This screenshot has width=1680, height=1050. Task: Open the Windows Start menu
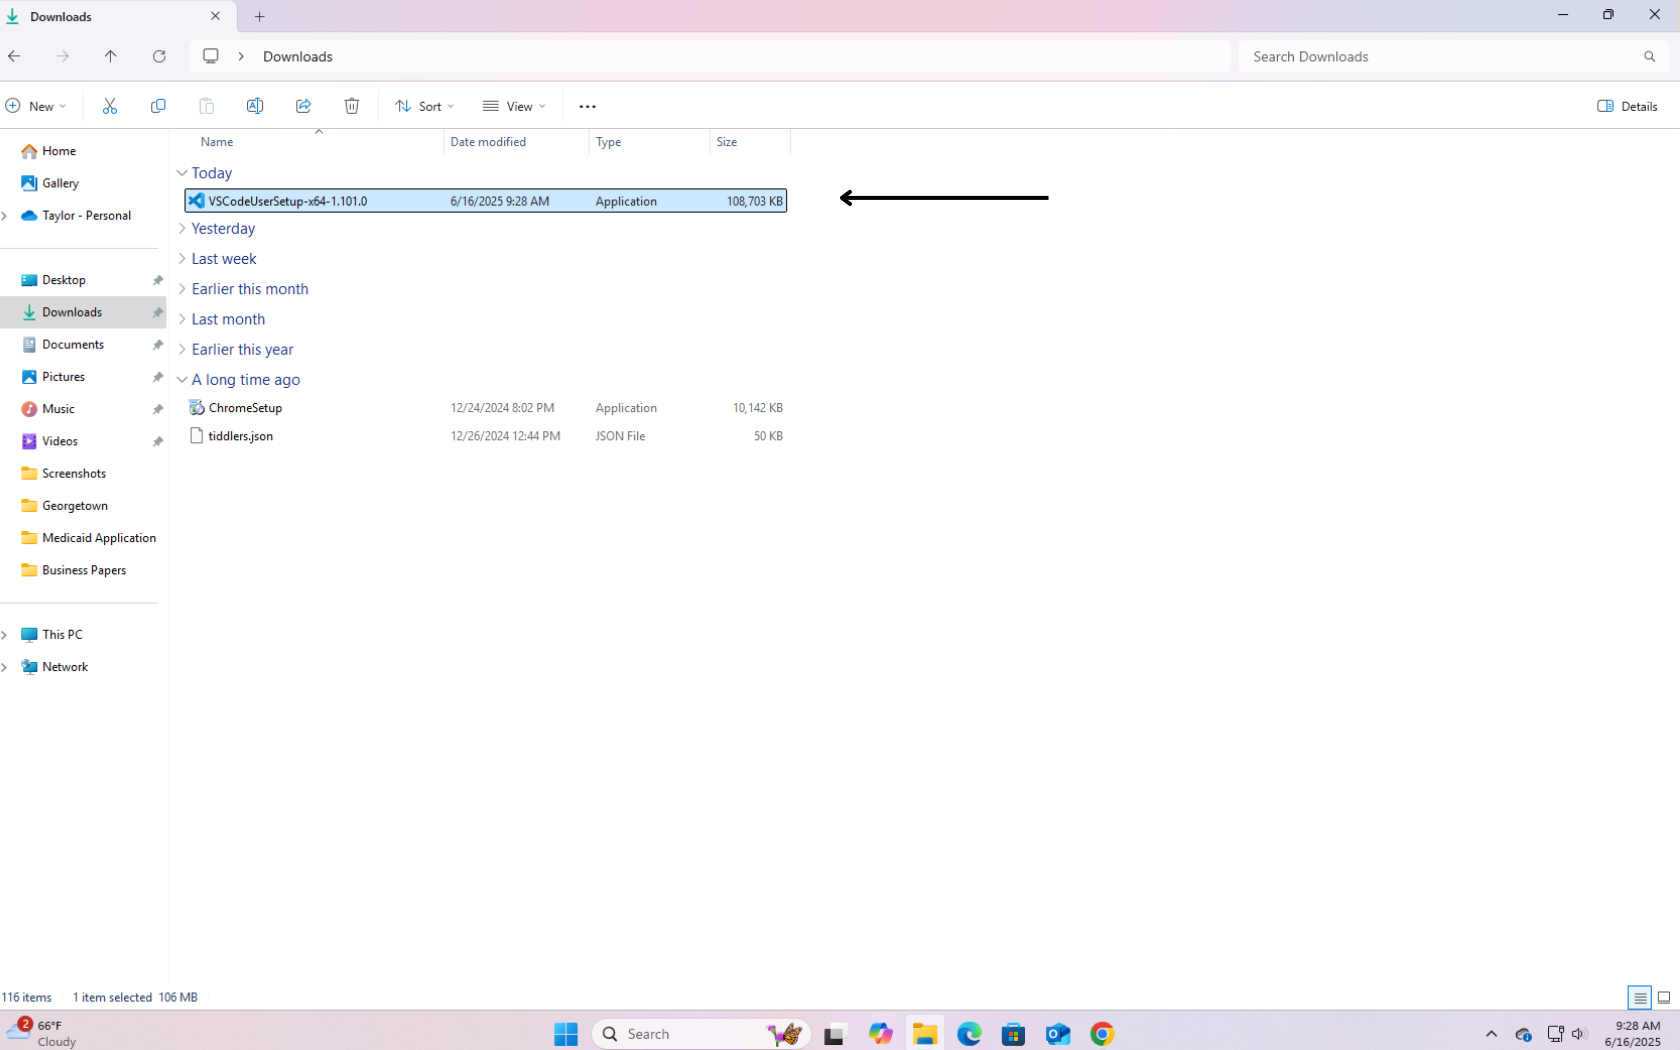[566, 1034]
